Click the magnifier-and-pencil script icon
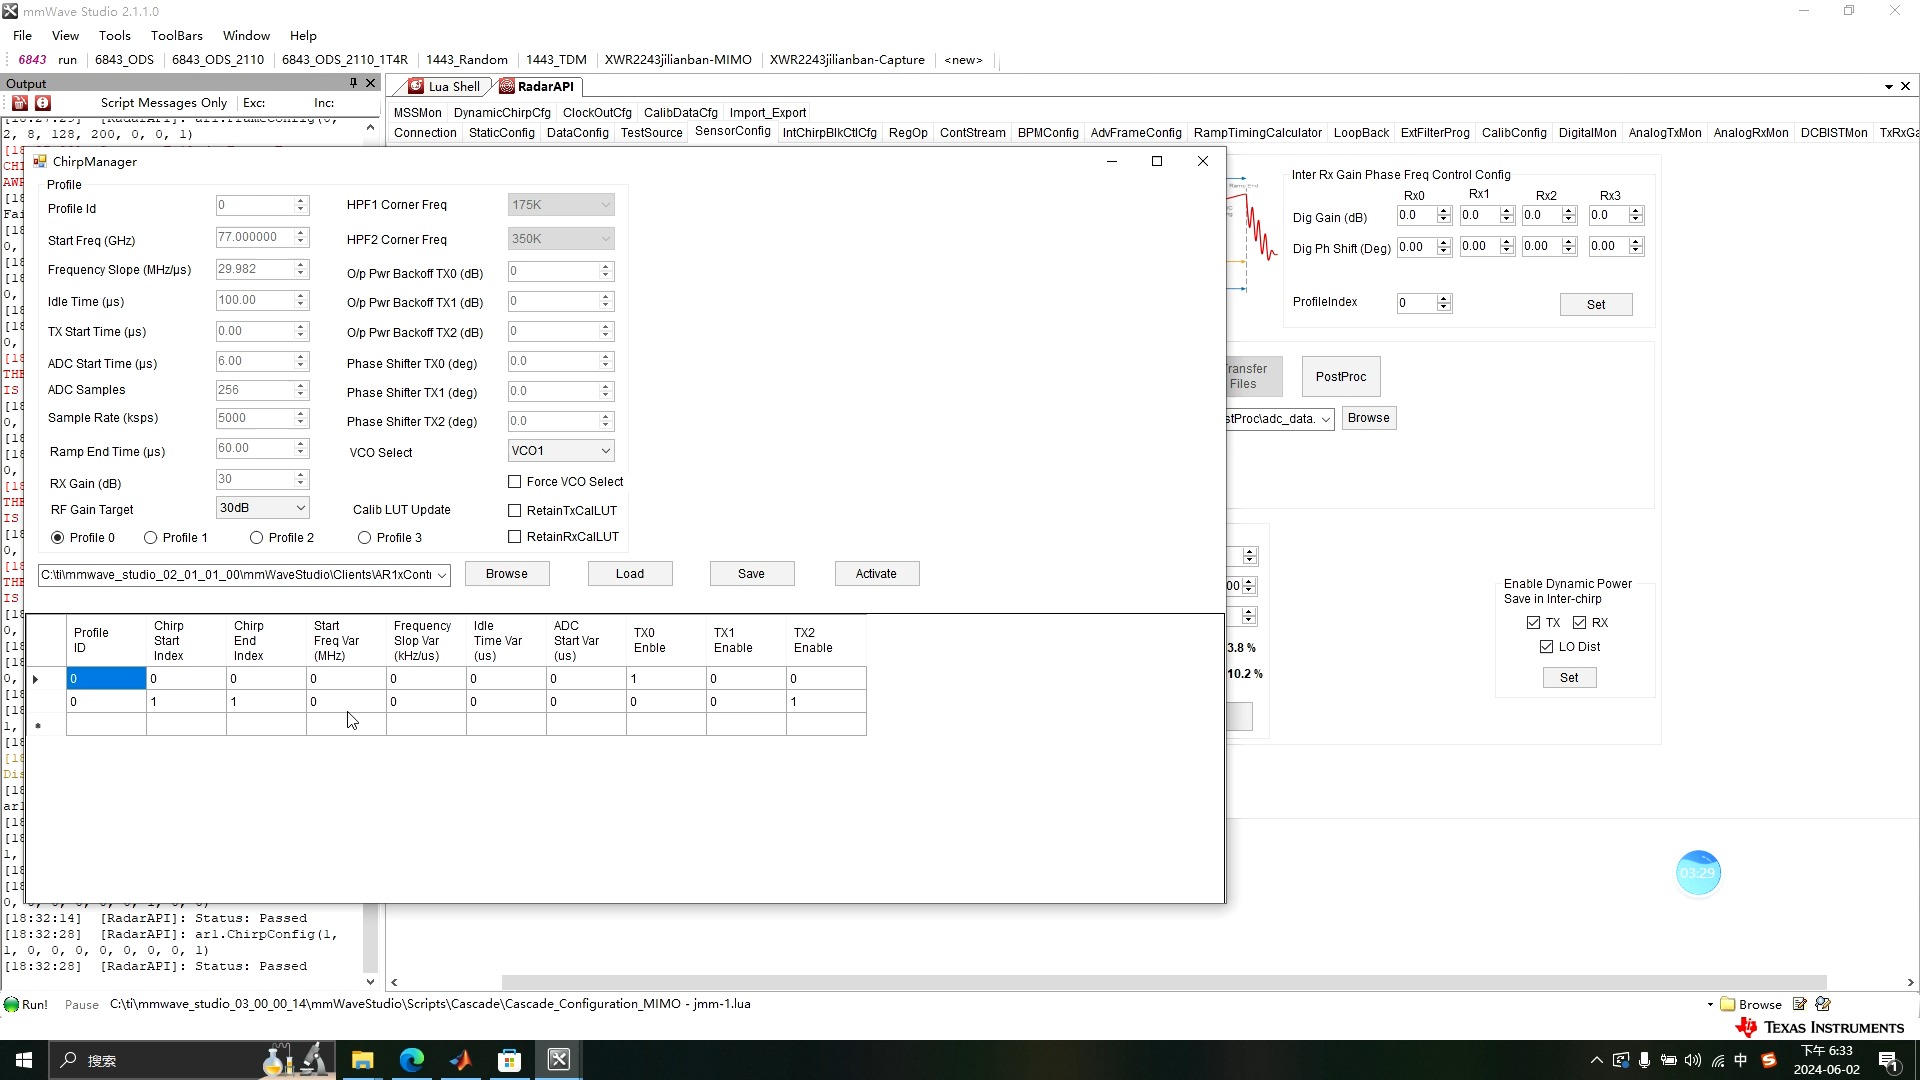Viewport: 1920px width, 1080px height. [x=1823, y=1004]
